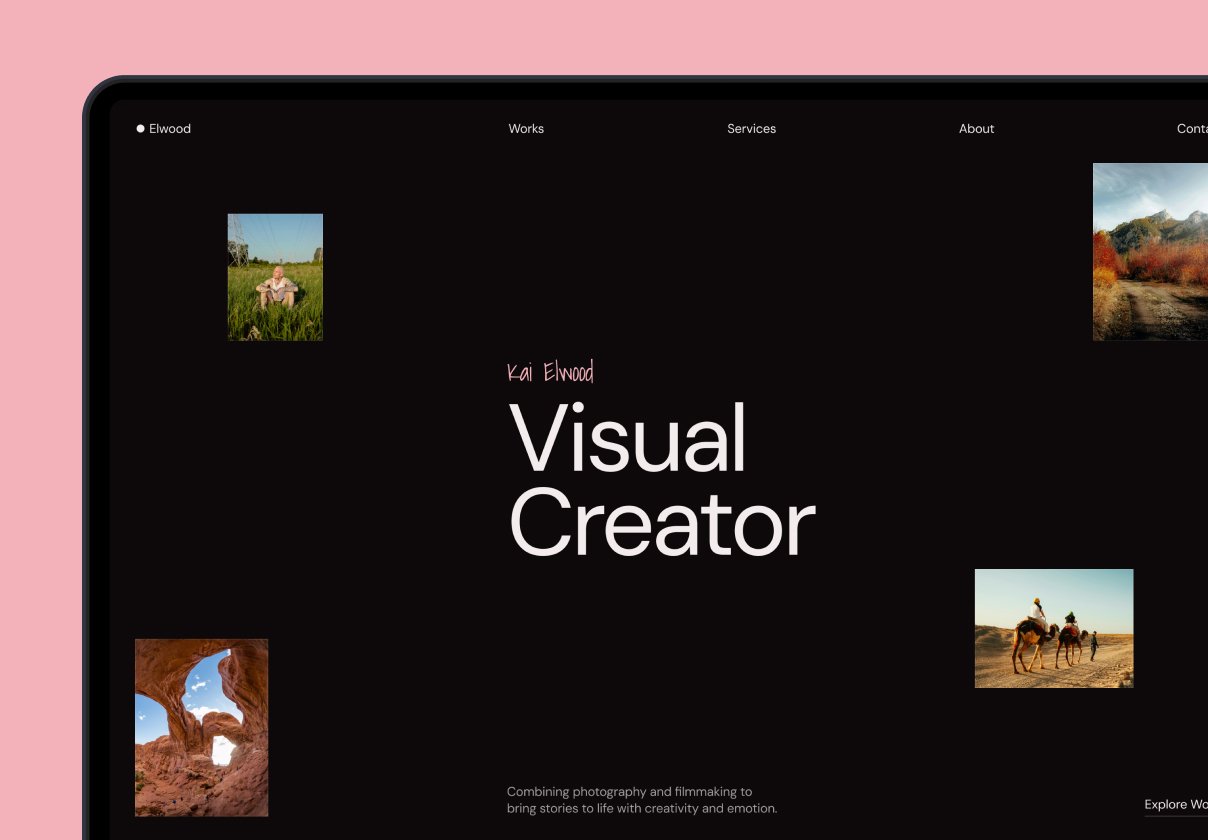Open the man sitting in grass photo
The height and width of the screenshot is (840, 1208).
(275, 277)
